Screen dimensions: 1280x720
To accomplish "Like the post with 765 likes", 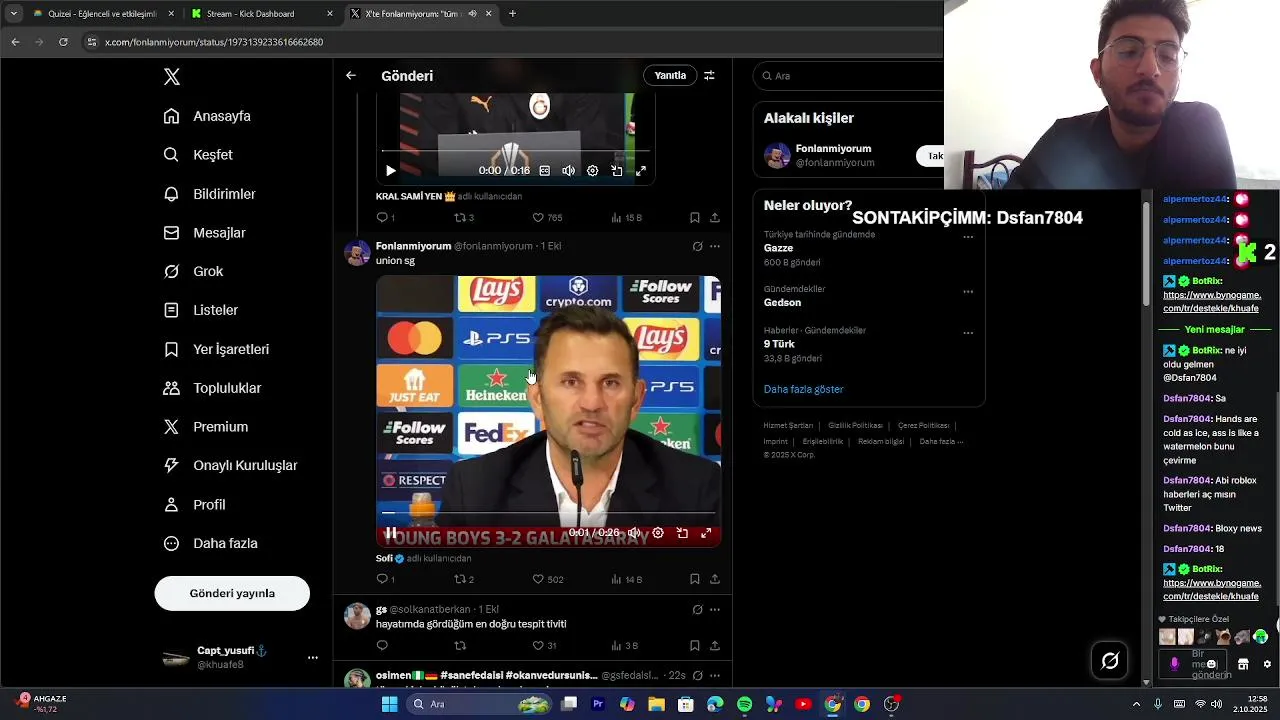I will point(547,218).
